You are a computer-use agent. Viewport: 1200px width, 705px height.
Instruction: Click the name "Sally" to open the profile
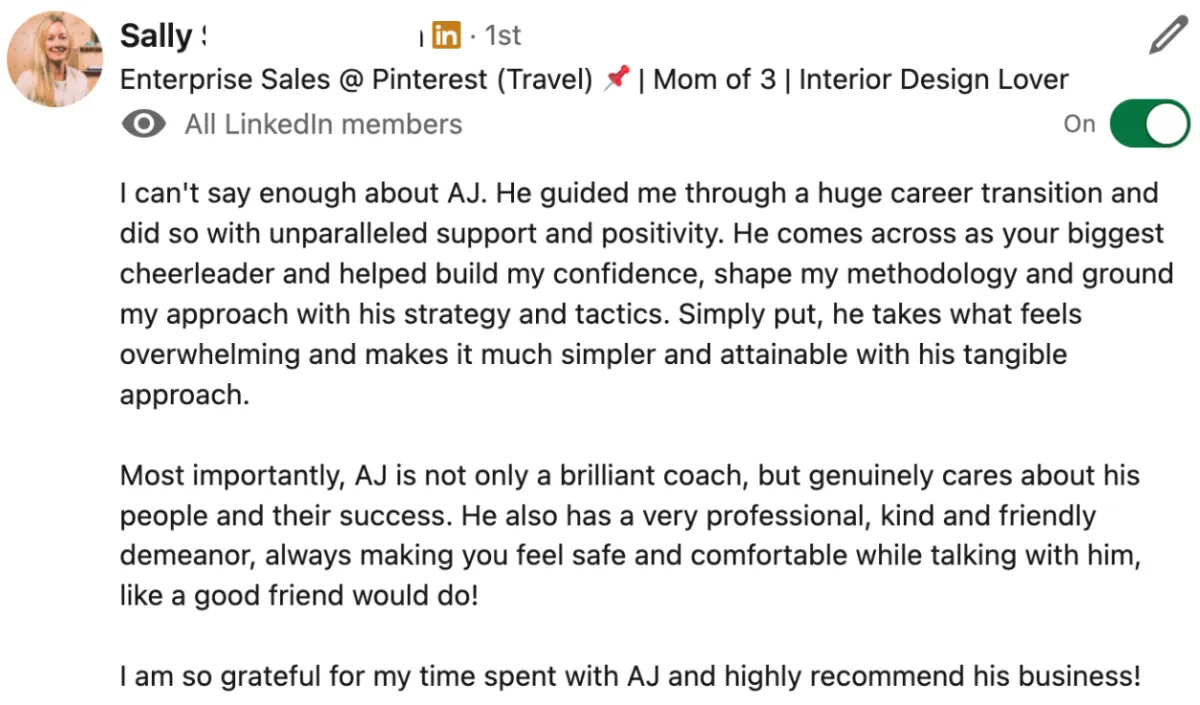[156, 36]
